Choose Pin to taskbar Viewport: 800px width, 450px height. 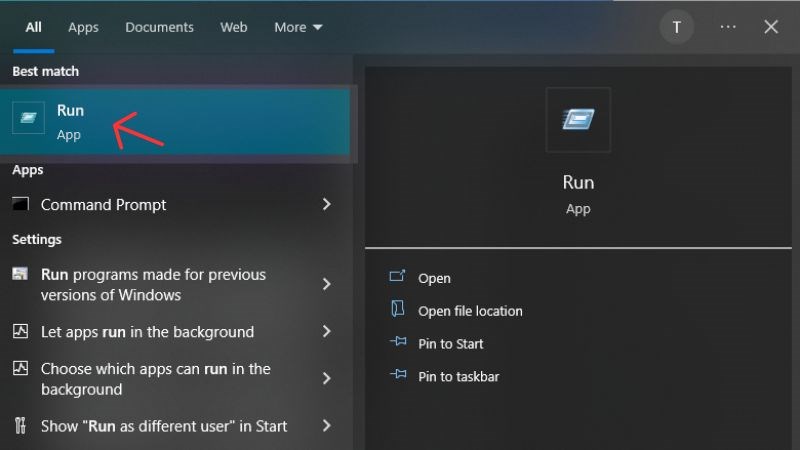tap(459, 377)
